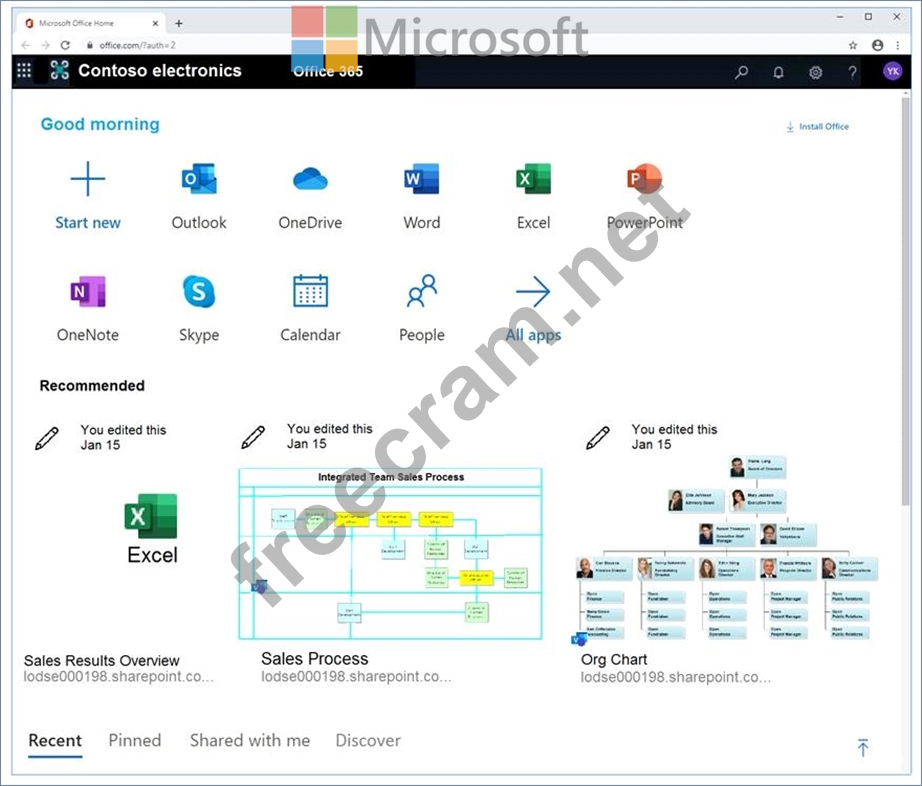Image resolution: width=922 pixels, height=786 pixels.
Task: Switch to Shared with me tab
Action: point(250,741)
